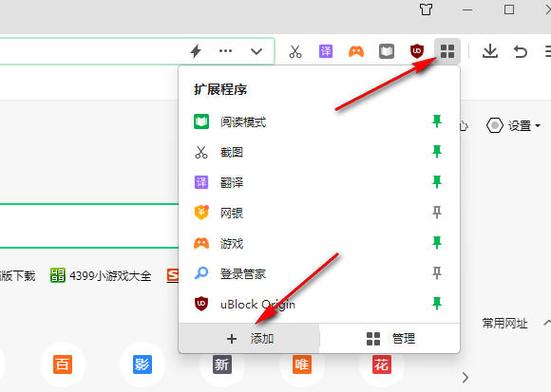Click the scissors screenshot icon in toolbar
Screen dimensions: 551x392
(295, 52)
